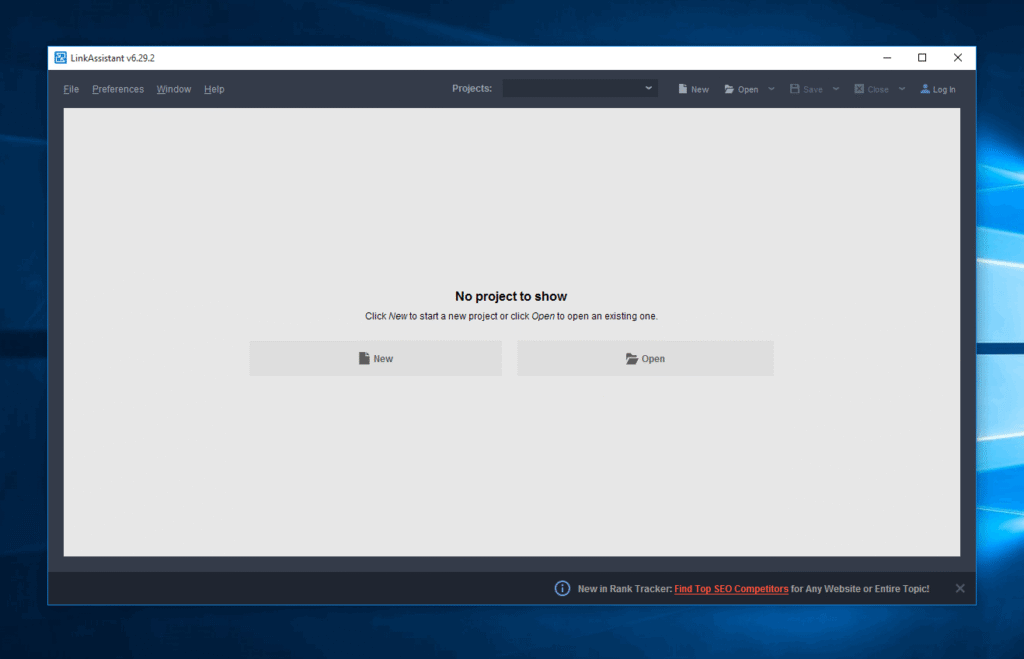The image size is (1024, 659).
Task: Dismiss the Rank Tracker notification
Action: (x=959, y=588)
